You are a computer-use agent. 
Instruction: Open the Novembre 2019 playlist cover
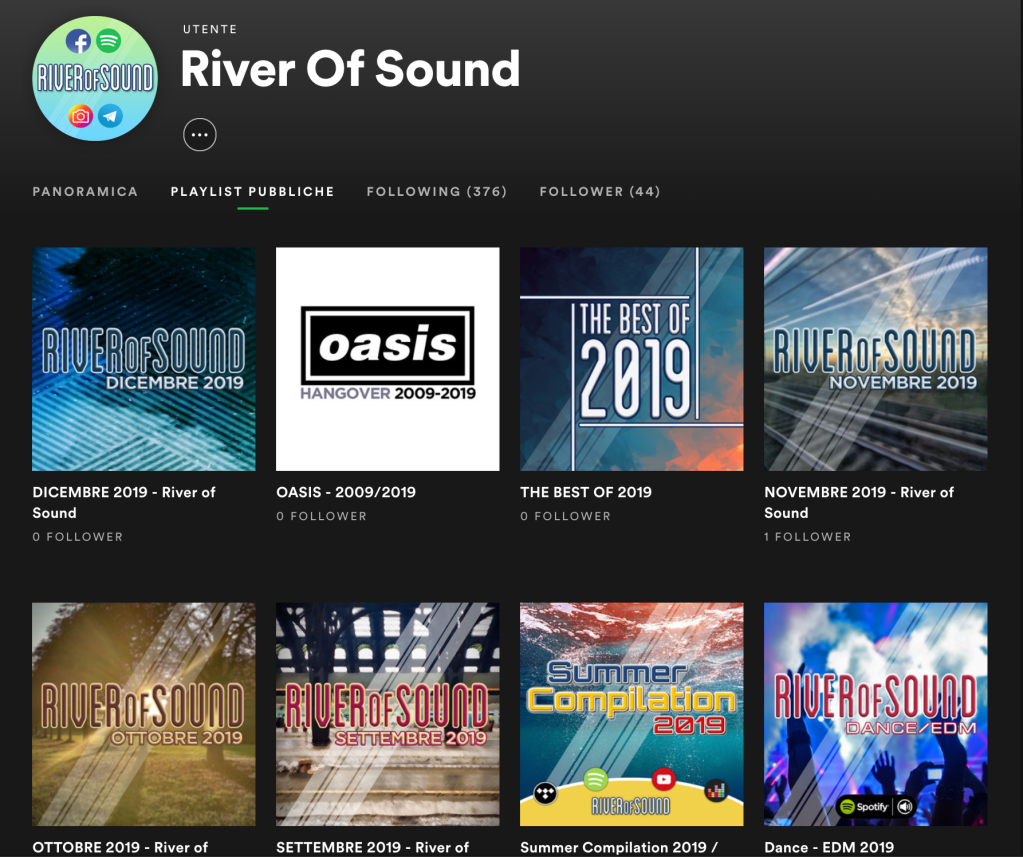[875, 359]
